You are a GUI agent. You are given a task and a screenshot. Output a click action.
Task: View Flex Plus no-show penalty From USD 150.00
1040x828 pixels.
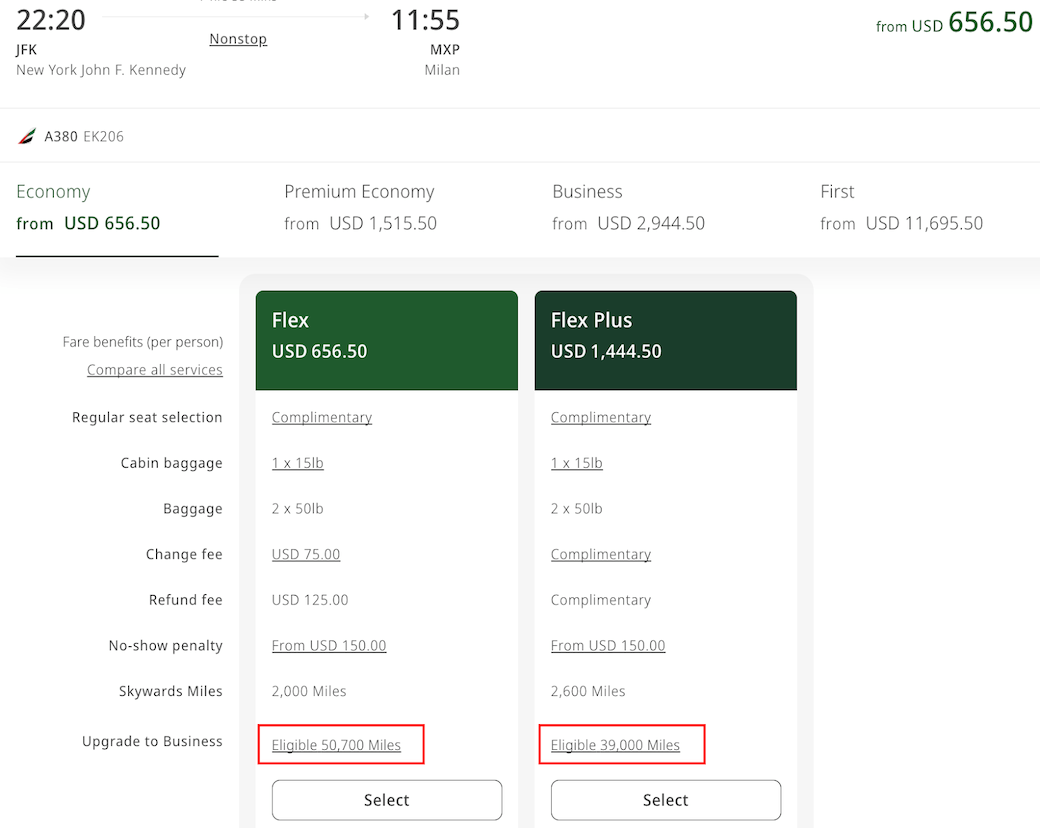608,646
